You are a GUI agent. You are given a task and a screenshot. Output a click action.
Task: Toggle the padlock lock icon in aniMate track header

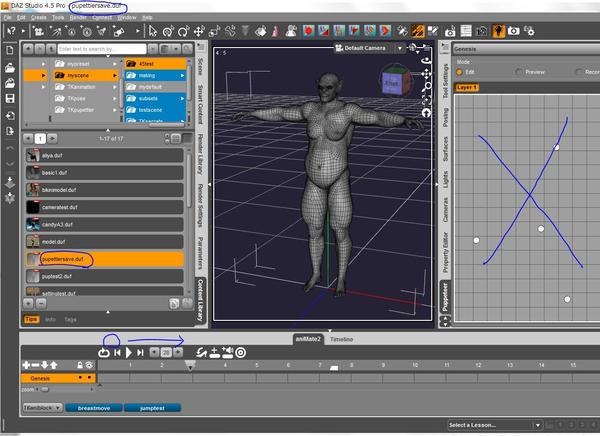[80, 365]
